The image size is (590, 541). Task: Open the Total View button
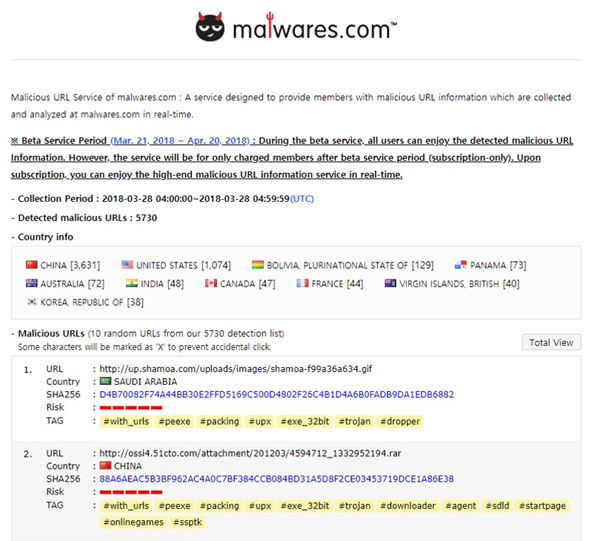click(x=551, y=342)
